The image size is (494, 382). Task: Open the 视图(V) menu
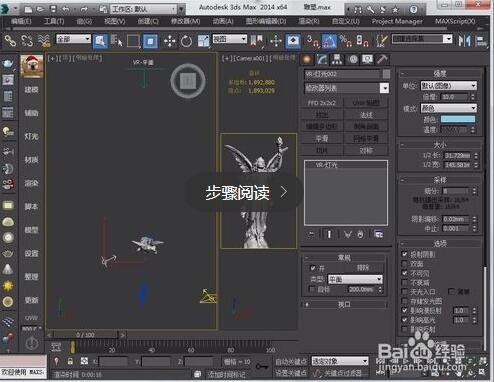pyautogui.click(x=115, y=22)
